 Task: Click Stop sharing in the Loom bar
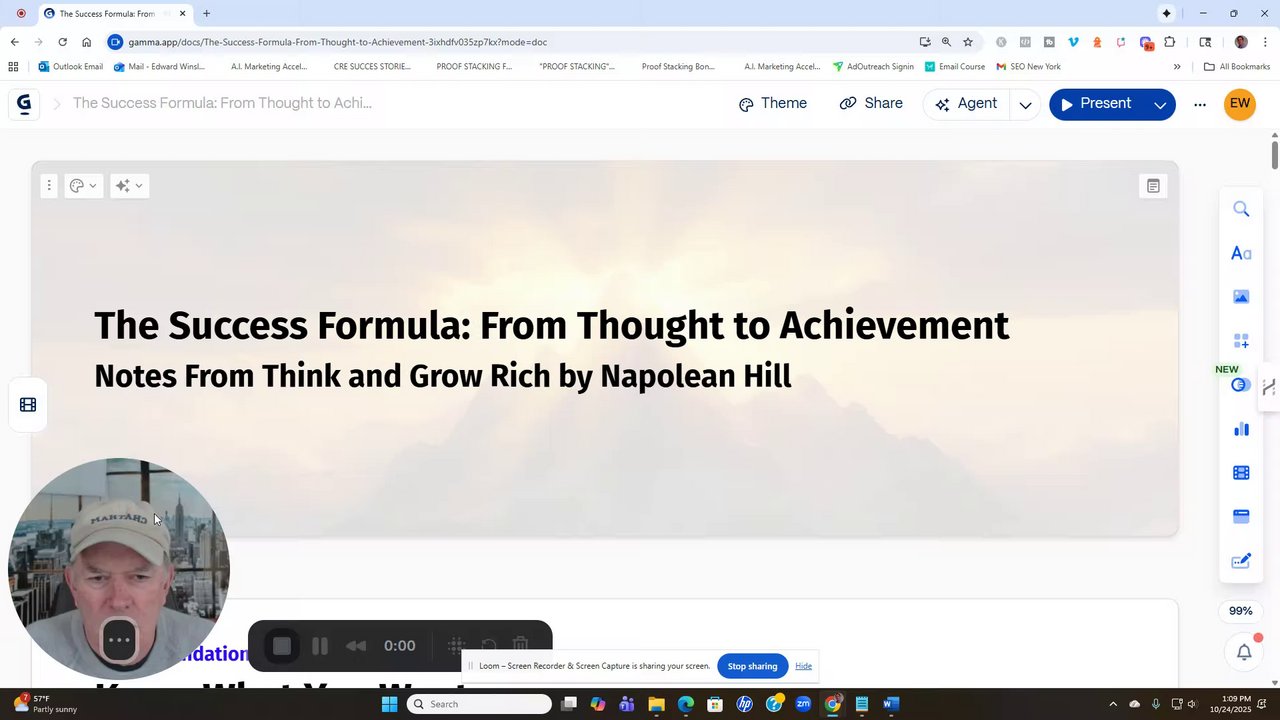[752, 666]
